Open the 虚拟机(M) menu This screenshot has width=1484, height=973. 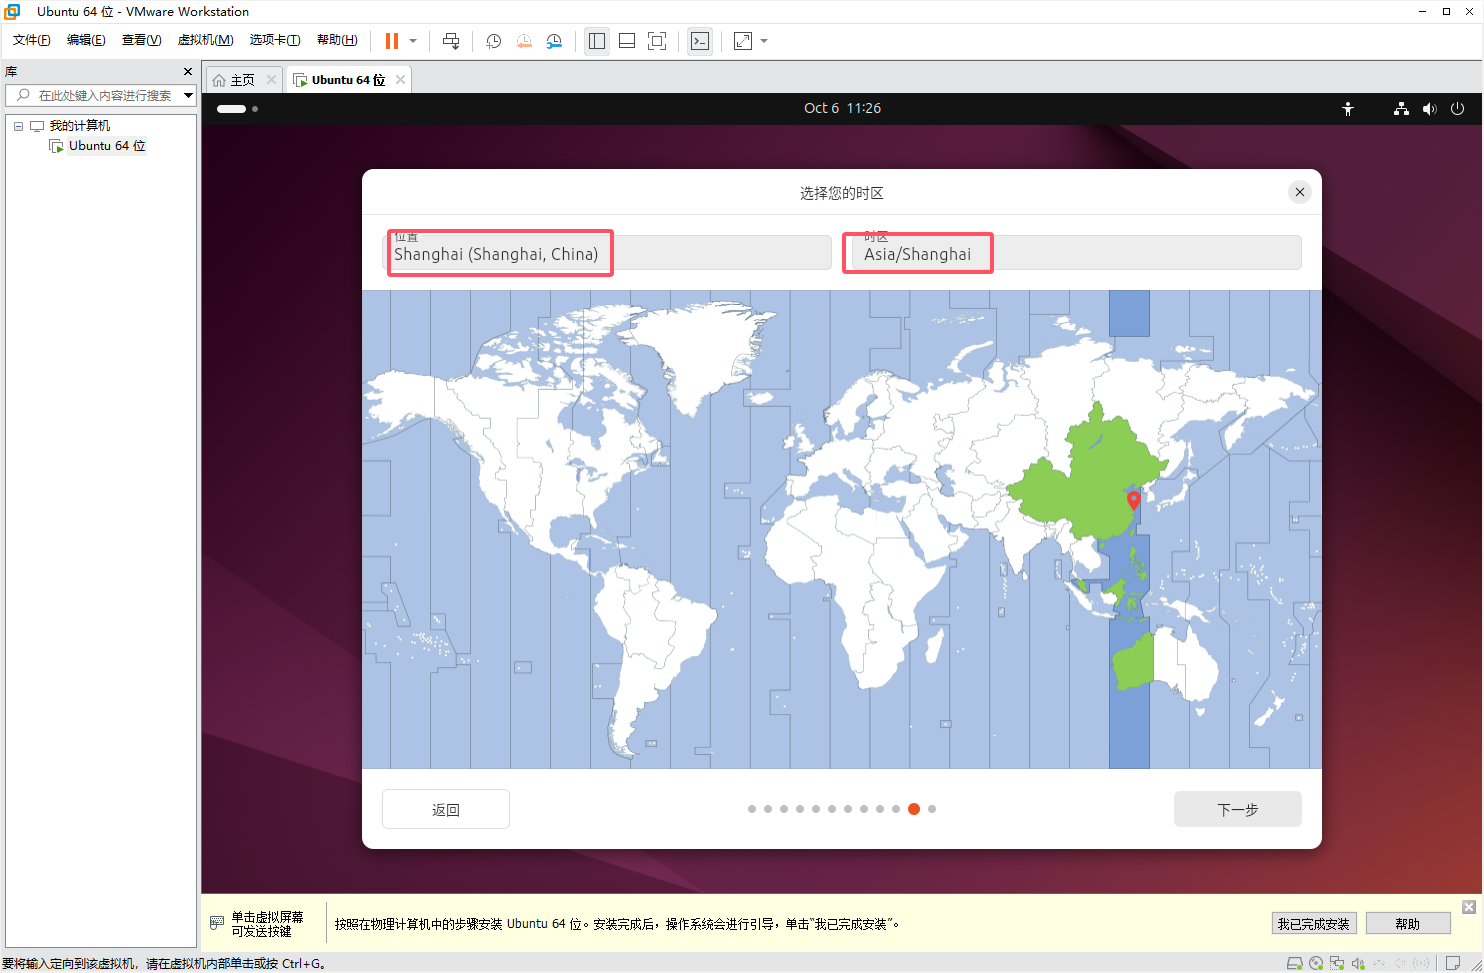click(x=205, y=40)
